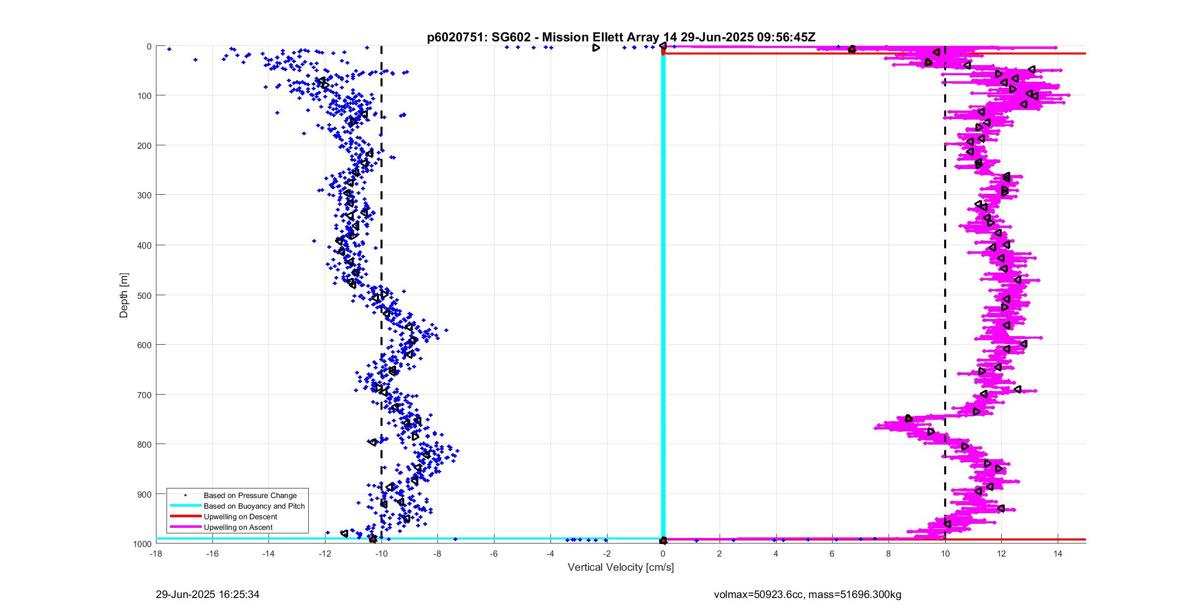The width and height of the screenshot is (1200, 611).
Task: Click the blue dot sample in legend
Action: pos(185,495)
